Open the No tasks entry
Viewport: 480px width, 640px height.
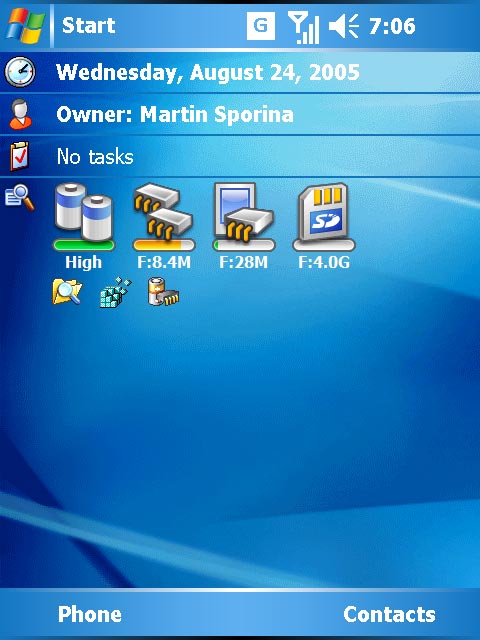tap(240, 157)
